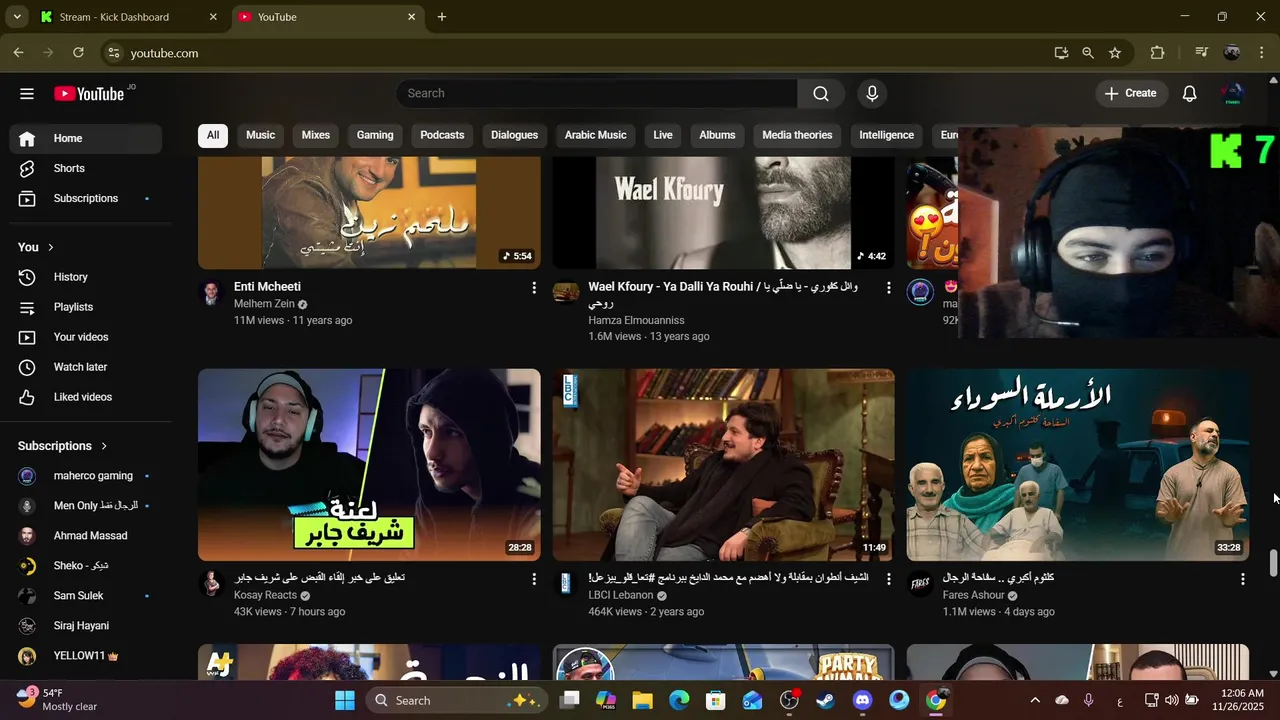
Task: Click the Chrome back arrow
Action: click(19, 53)
